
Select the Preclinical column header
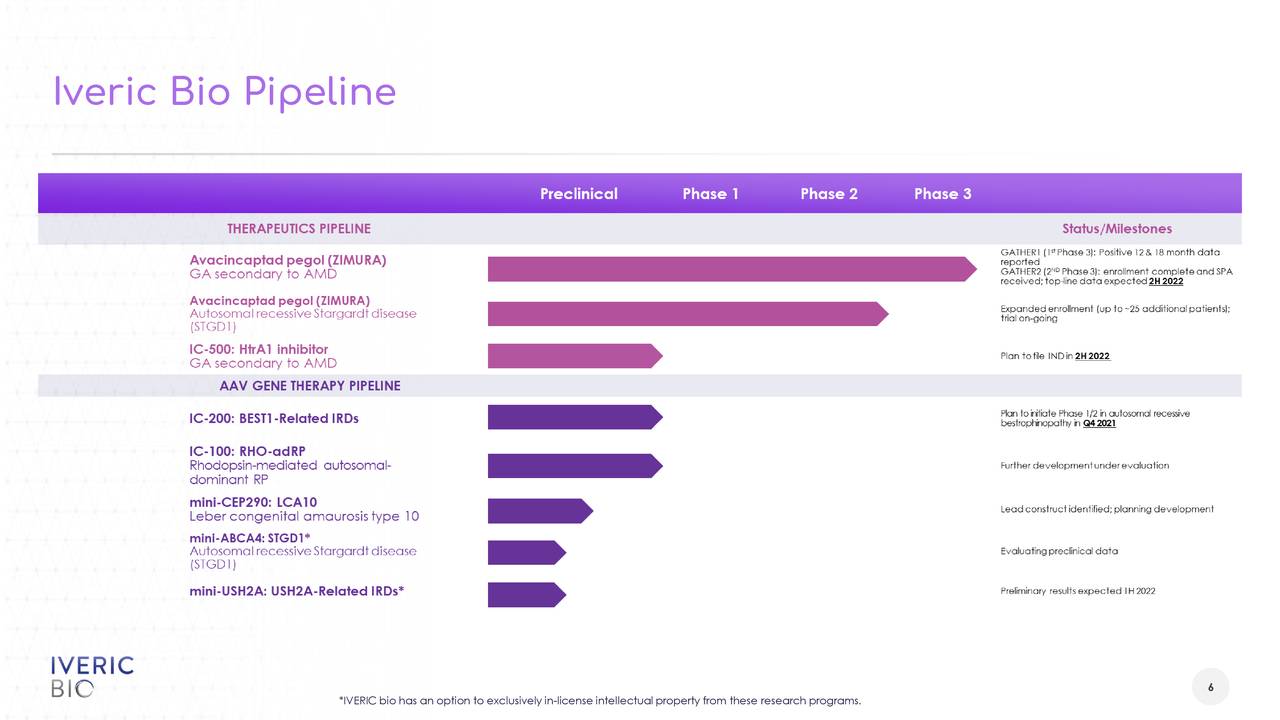tap(578, 194)
